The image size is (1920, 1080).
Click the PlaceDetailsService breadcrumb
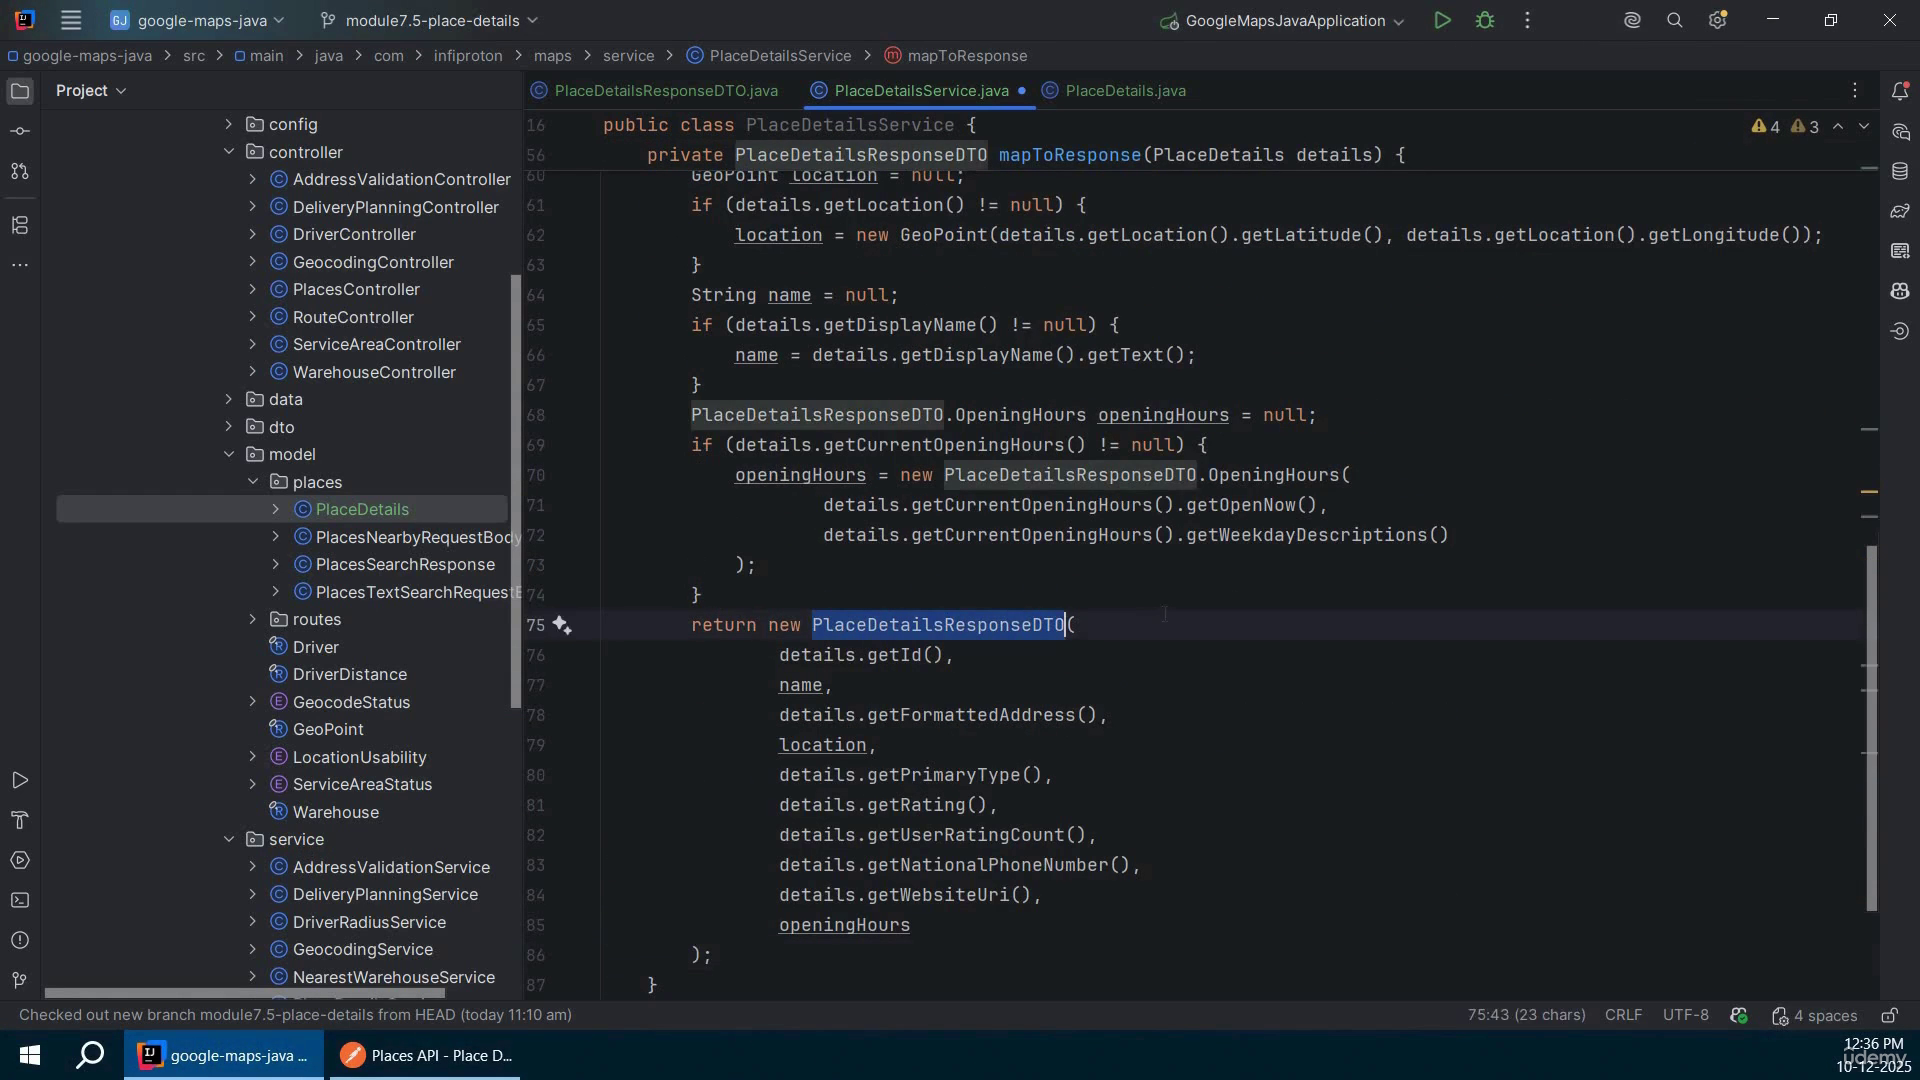click(770, 56)
